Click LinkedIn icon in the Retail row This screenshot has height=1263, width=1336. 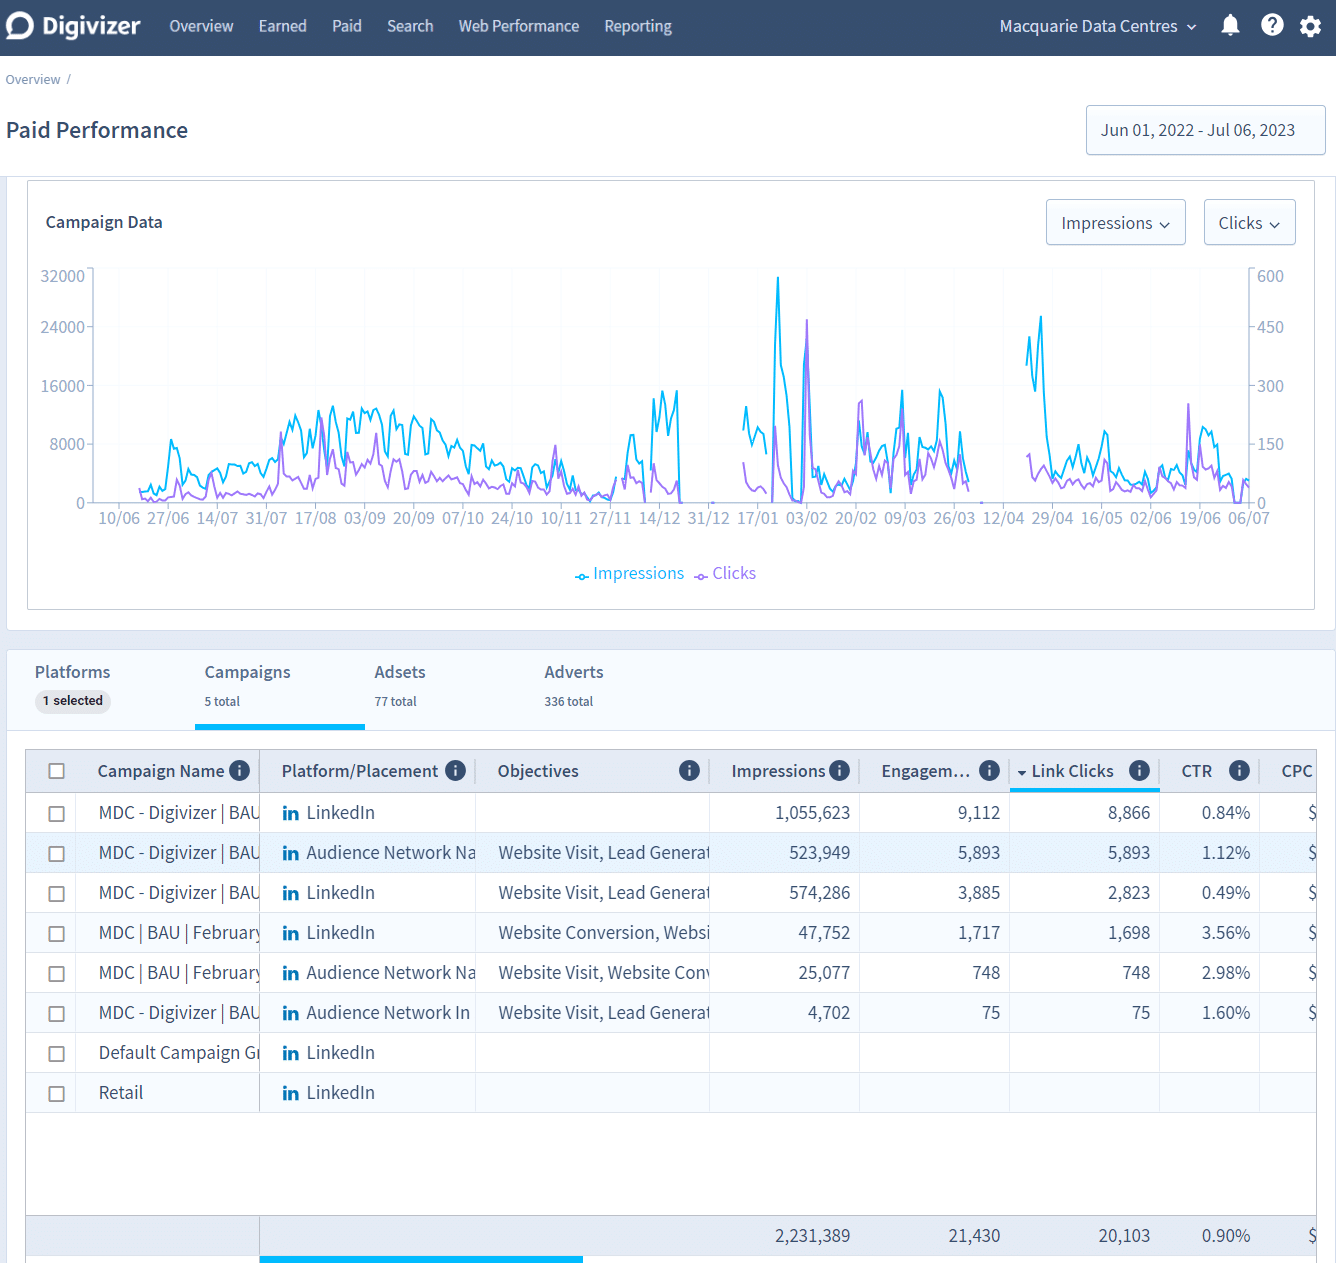coord(291,1093)
